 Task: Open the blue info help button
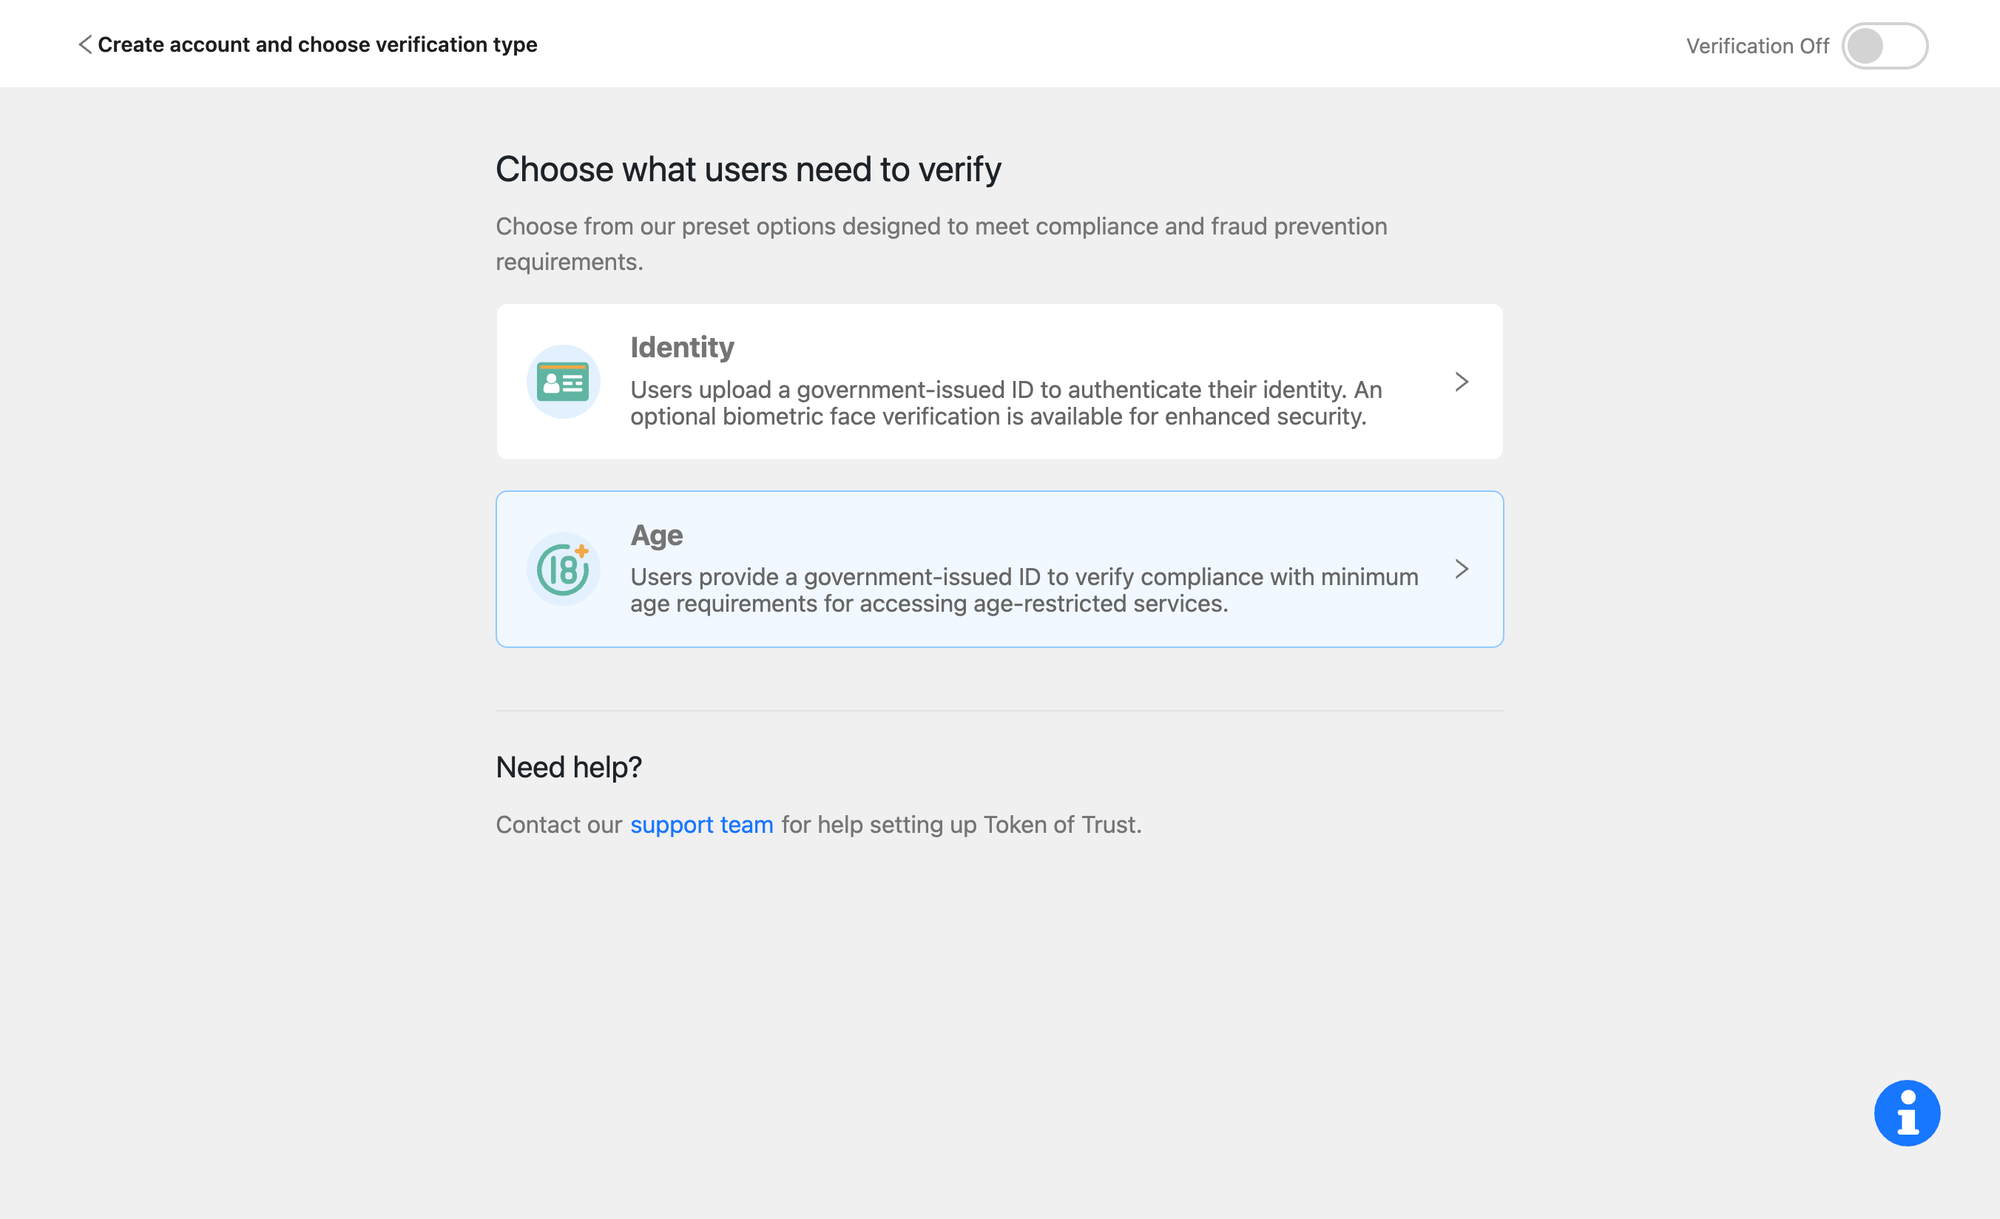point(1906,1113)
